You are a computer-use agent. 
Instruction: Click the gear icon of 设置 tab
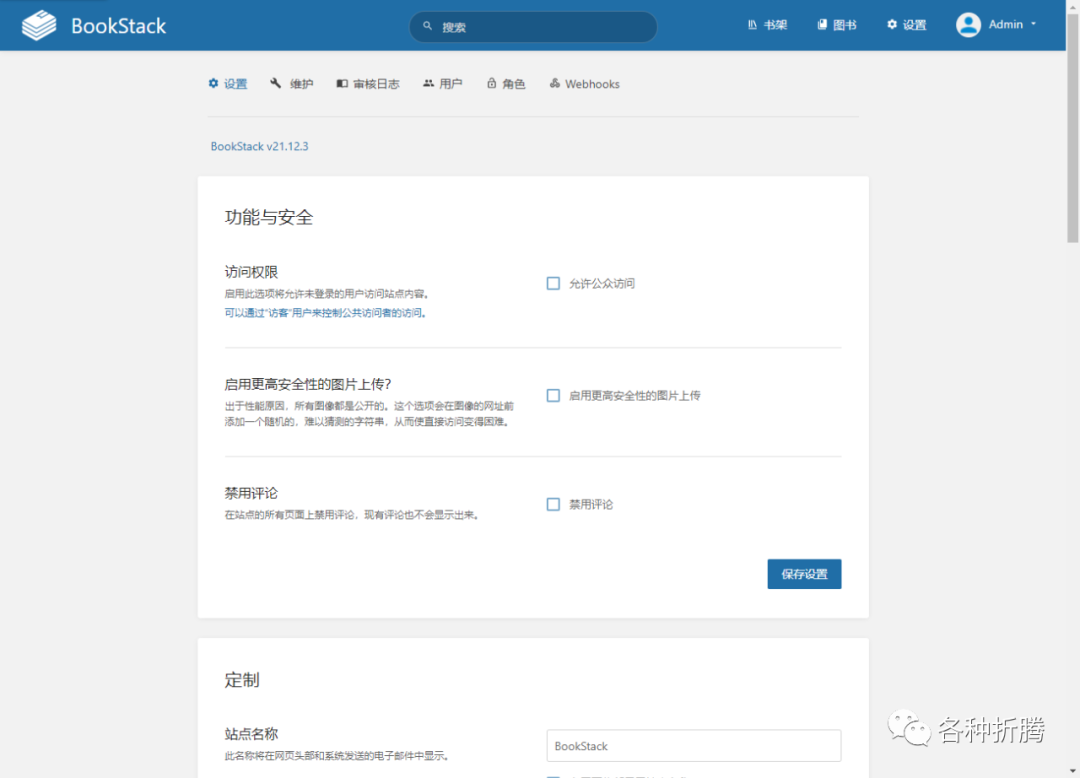pyautogui.click(x=214, y=83)
